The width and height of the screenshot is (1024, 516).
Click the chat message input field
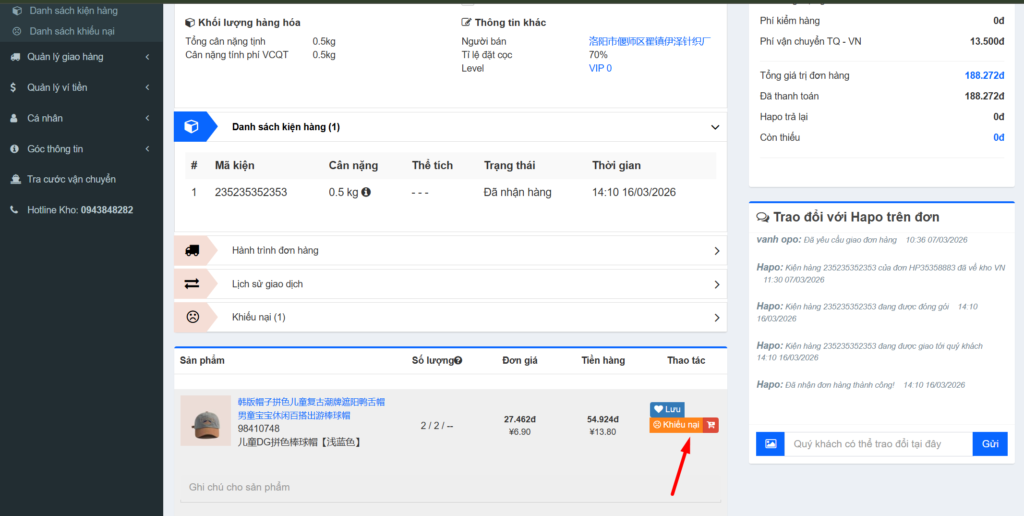pos(878,444)
